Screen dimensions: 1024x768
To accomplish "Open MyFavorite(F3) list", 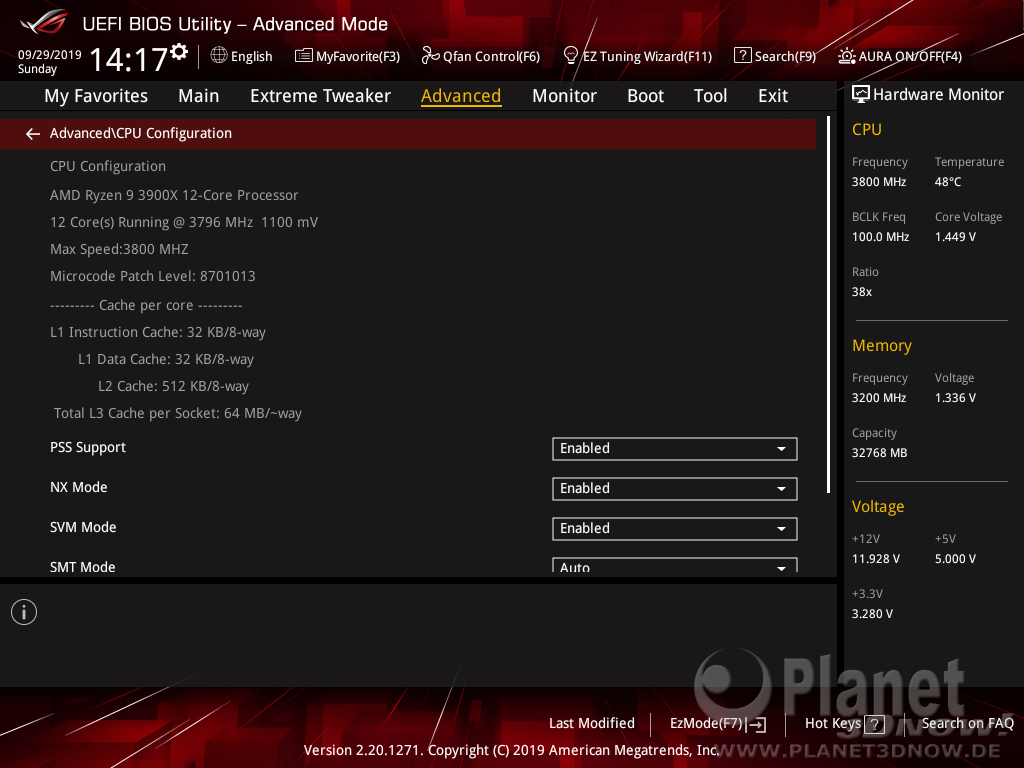I will (x=347, y=56).
